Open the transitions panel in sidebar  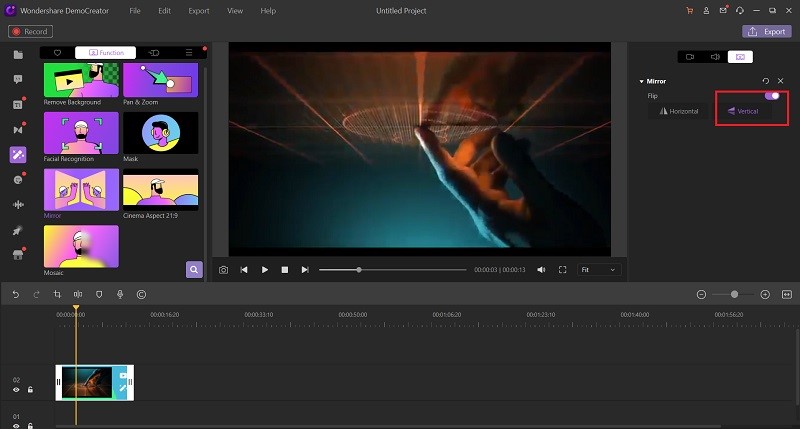tap(18, 130)
